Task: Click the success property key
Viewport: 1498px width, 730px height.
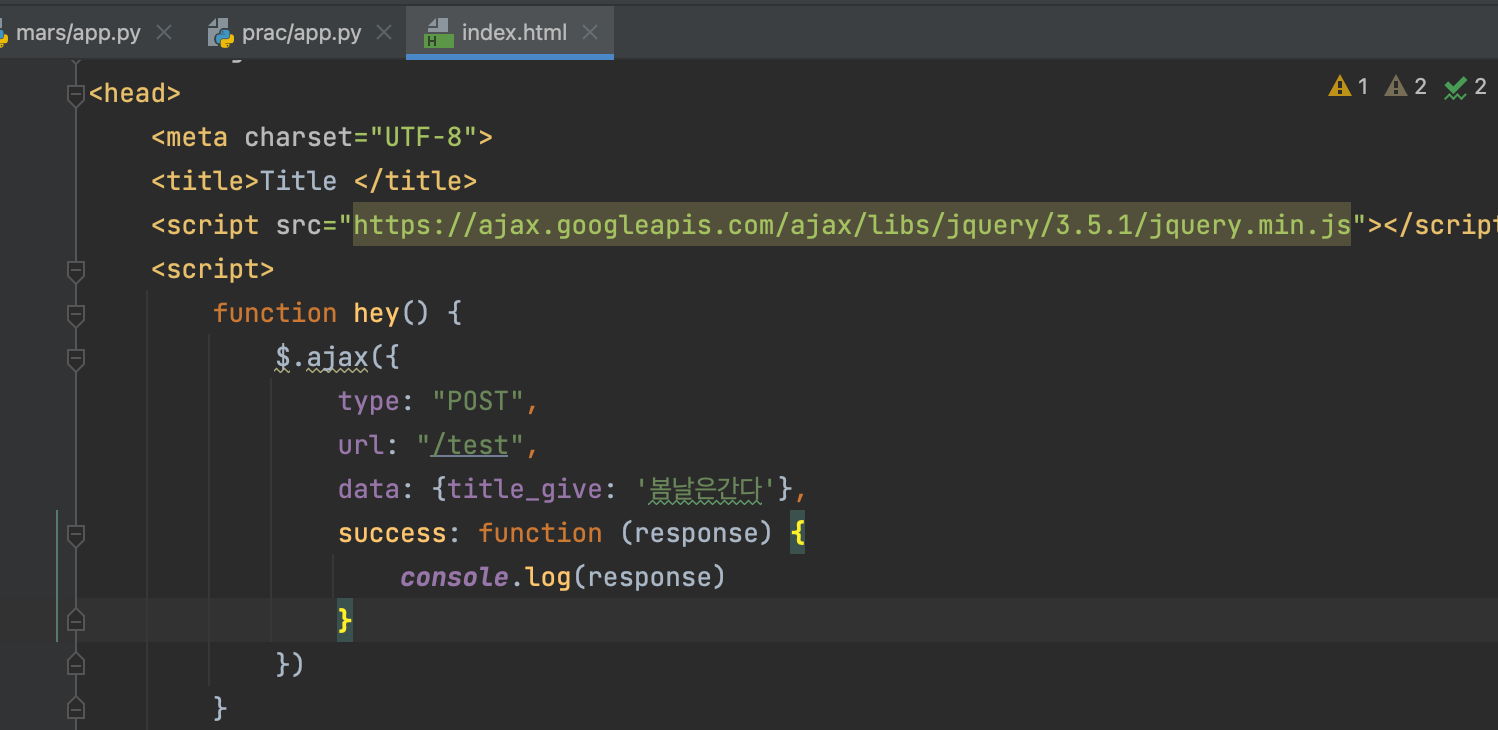Action: pos(392,534)
